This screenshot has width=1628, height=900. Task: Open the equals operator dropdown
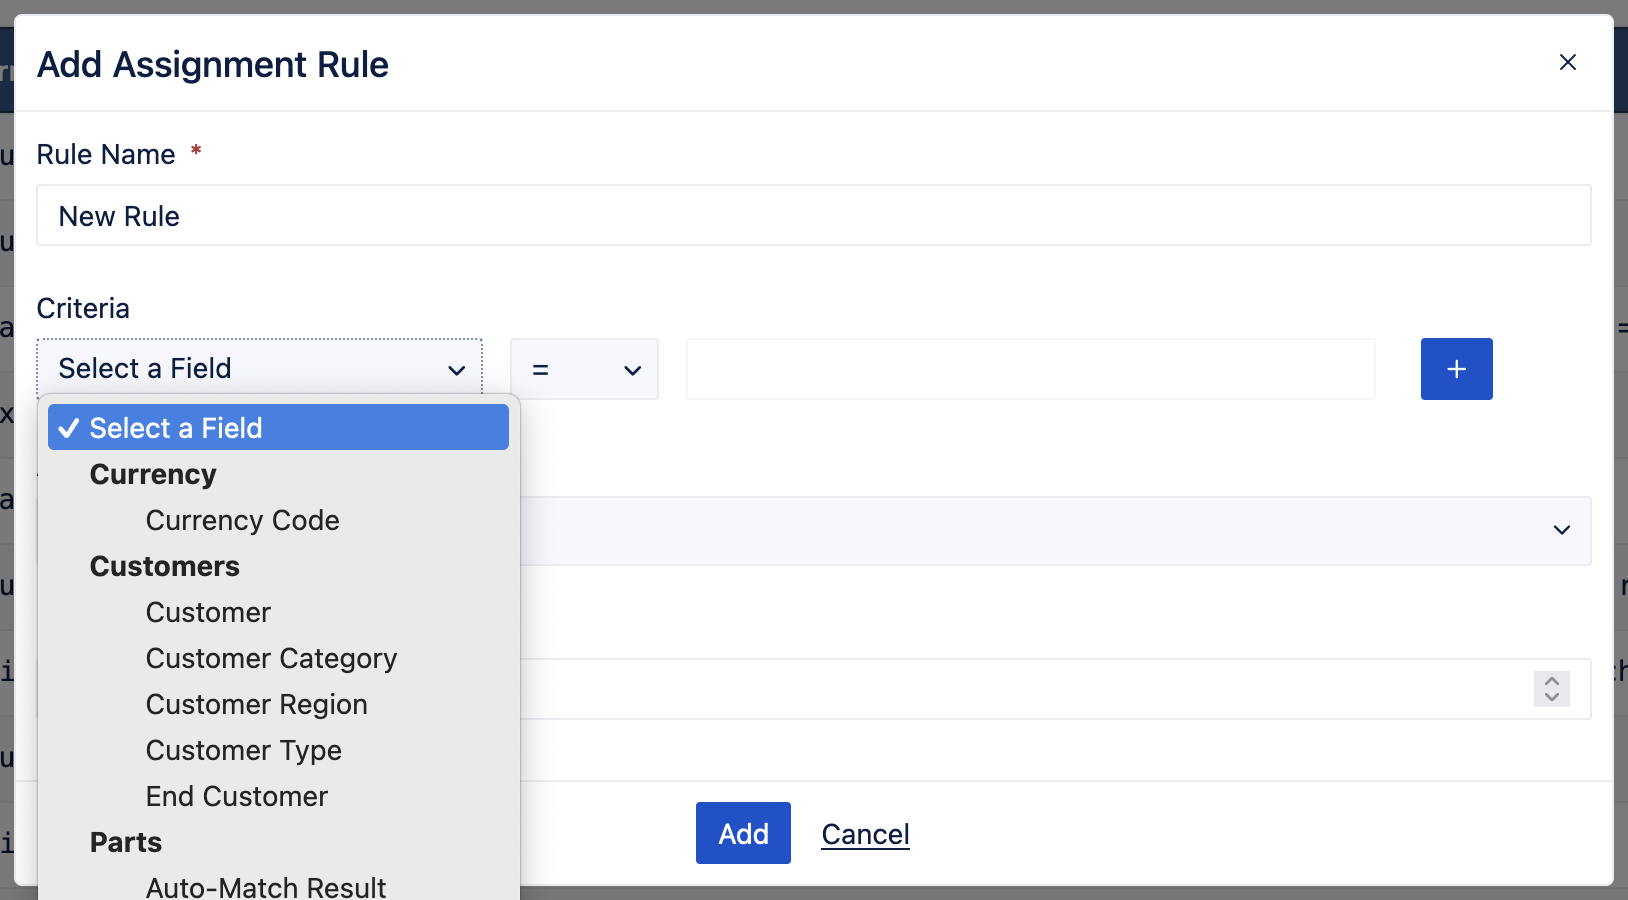coord(584,369)
